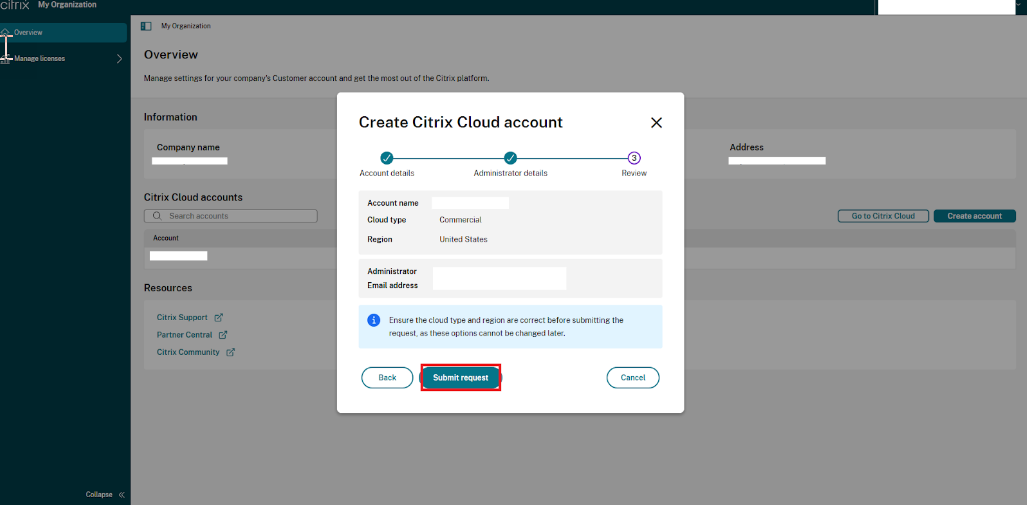1027x505 pixels.
Task: Open Overview in the sidebar
Action: coord(64,33)
